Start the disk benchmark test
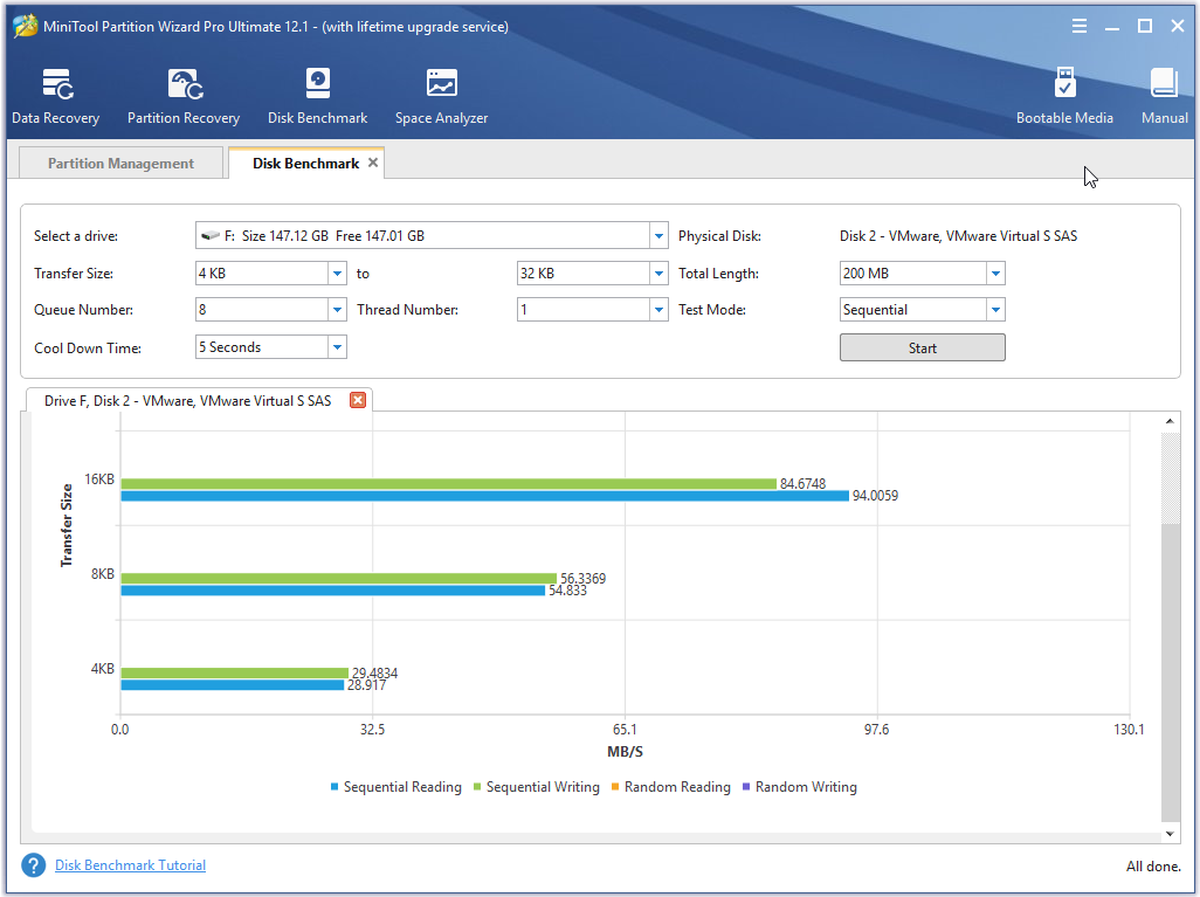 click(922, 348)
